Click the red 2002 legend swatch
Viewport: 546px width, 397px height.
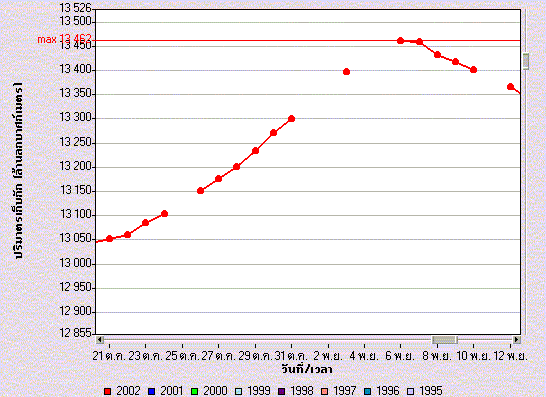tap(108, 391)
